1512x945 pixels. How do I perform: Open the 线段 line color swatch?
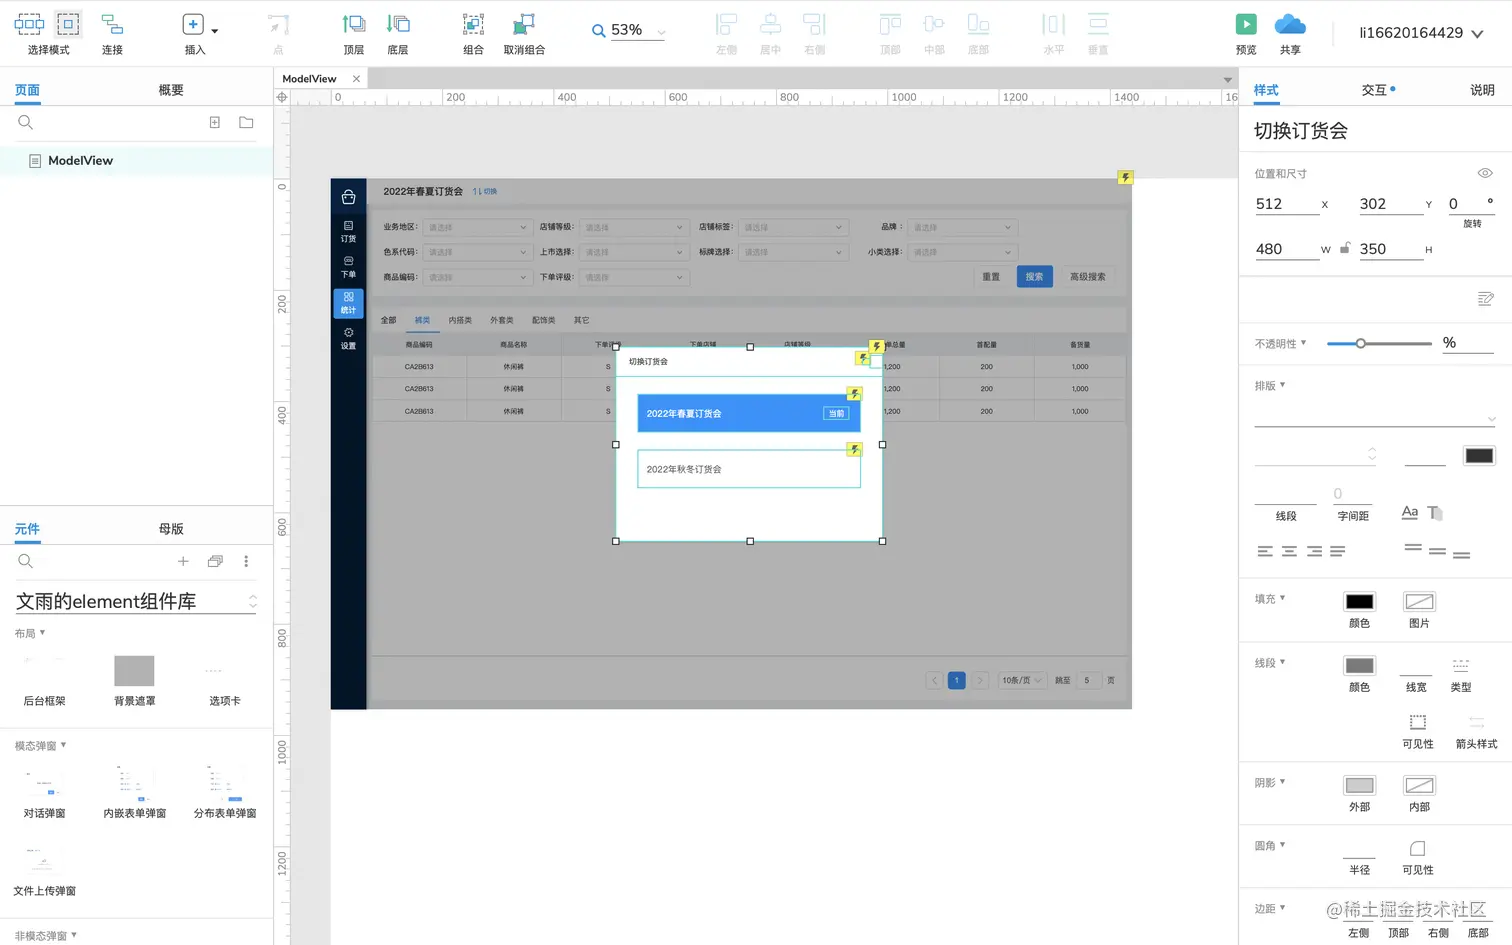(1359, 665)
